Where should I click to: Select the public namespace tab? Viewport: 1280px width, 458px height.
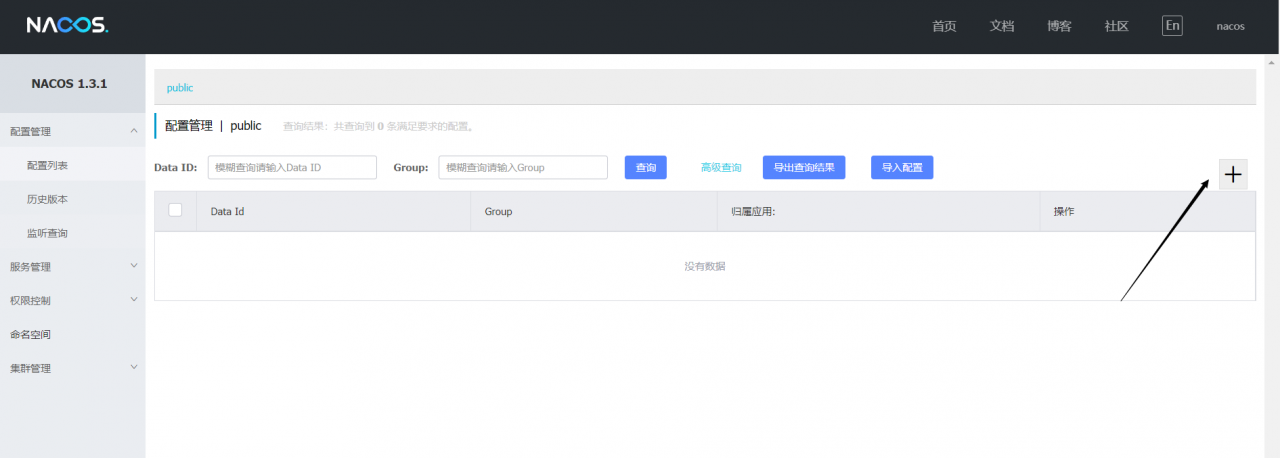tap(180, 88)
